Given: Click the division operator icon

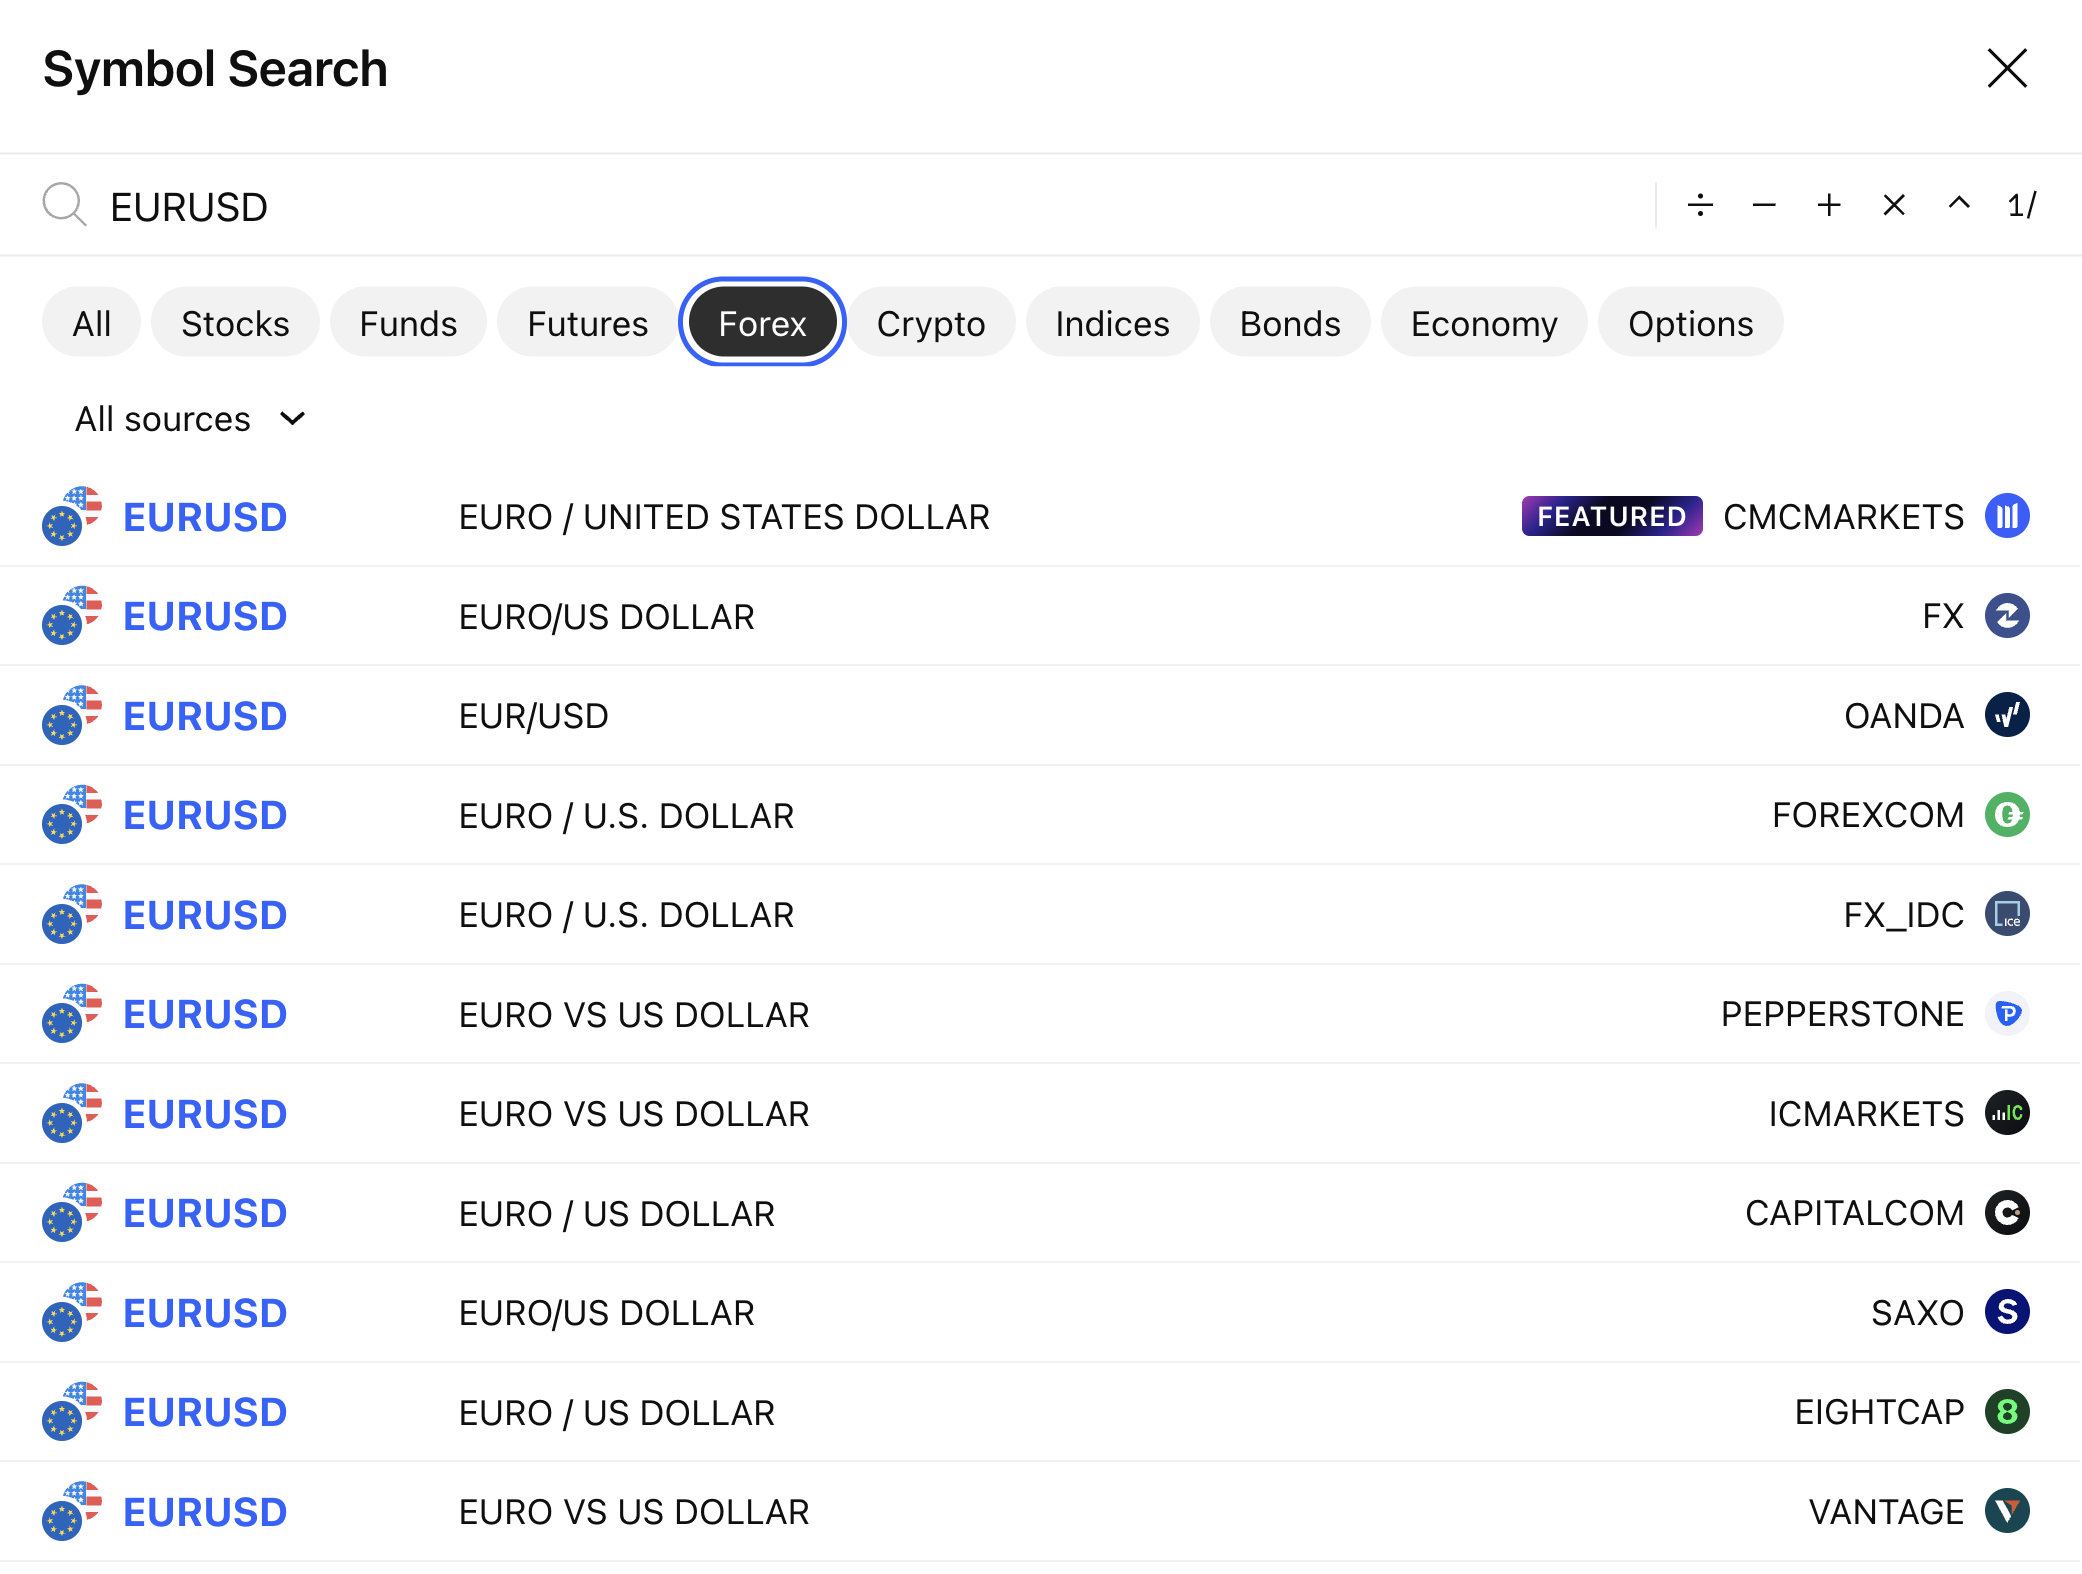Looking at the screenshot, I should click(1700, 205).
